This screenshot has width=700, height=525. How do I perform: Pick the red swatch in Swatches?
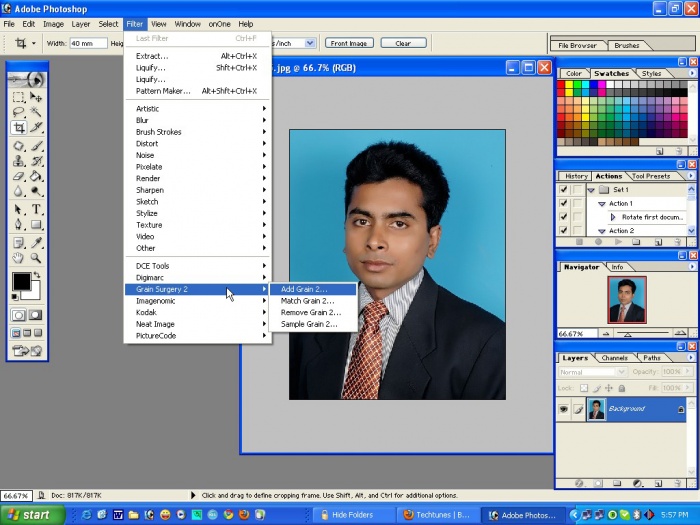[x=561, y=84]
